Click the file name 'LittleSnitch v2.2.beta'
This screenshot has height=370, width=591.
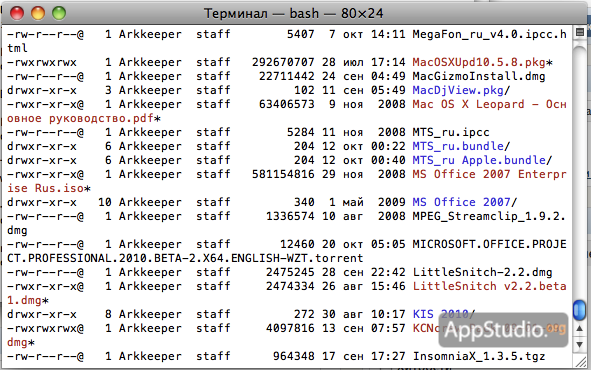pos(489,286)
